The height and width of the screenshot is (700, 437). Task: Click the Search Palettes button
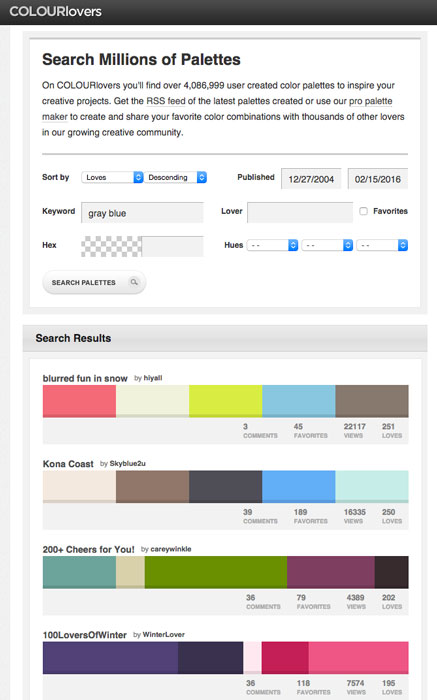(x=94, y=282)
